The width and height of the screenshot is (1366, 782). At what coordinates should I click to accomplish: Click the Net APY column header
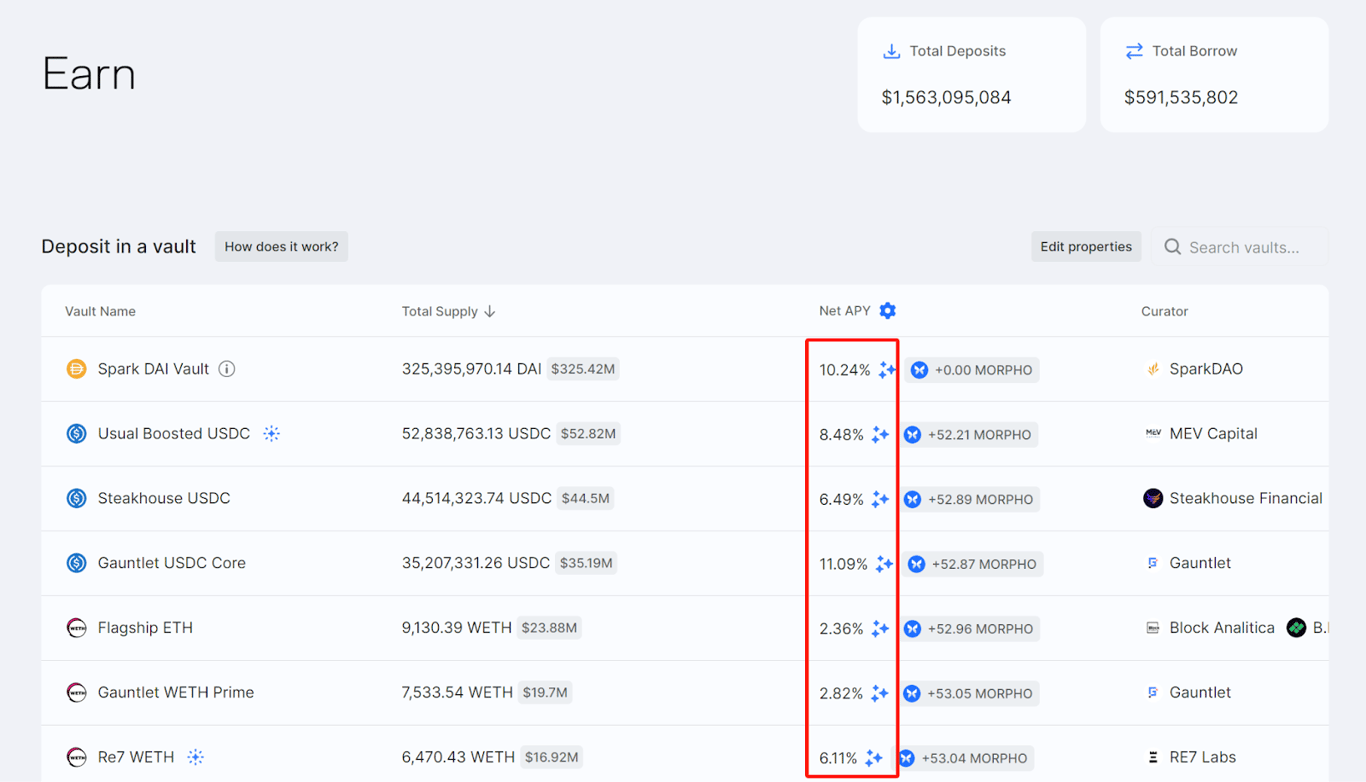pos(844,311)
